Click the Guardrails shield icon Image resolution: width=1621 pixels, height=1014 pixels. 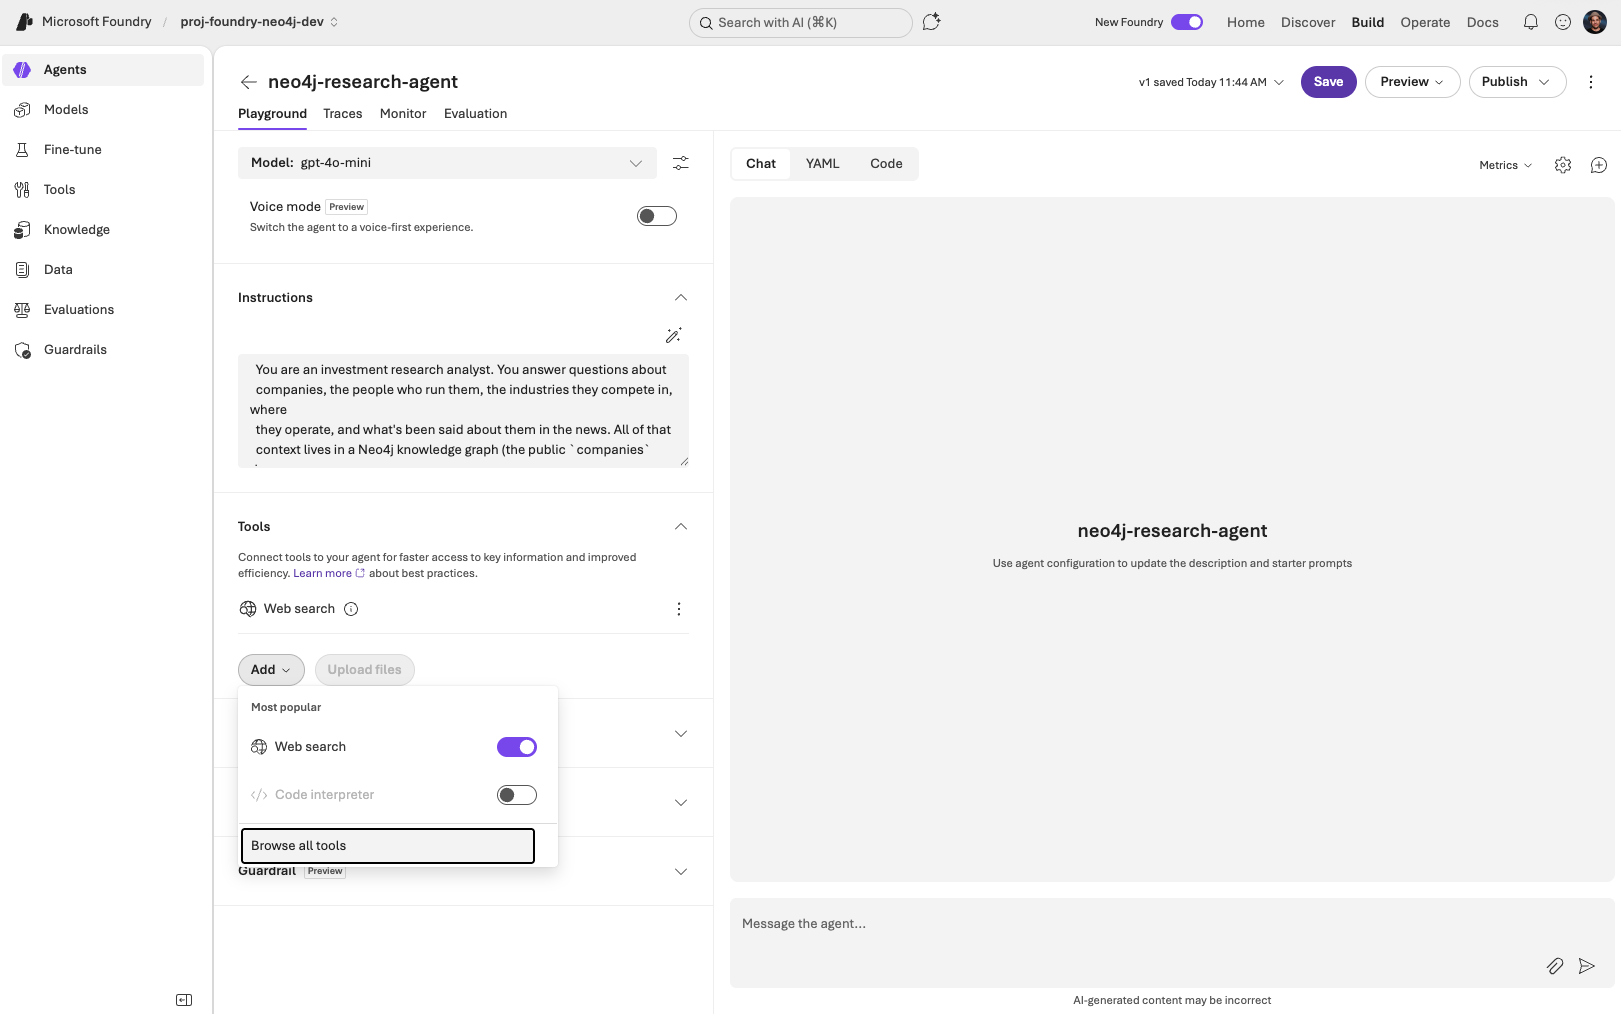[22, 350]
